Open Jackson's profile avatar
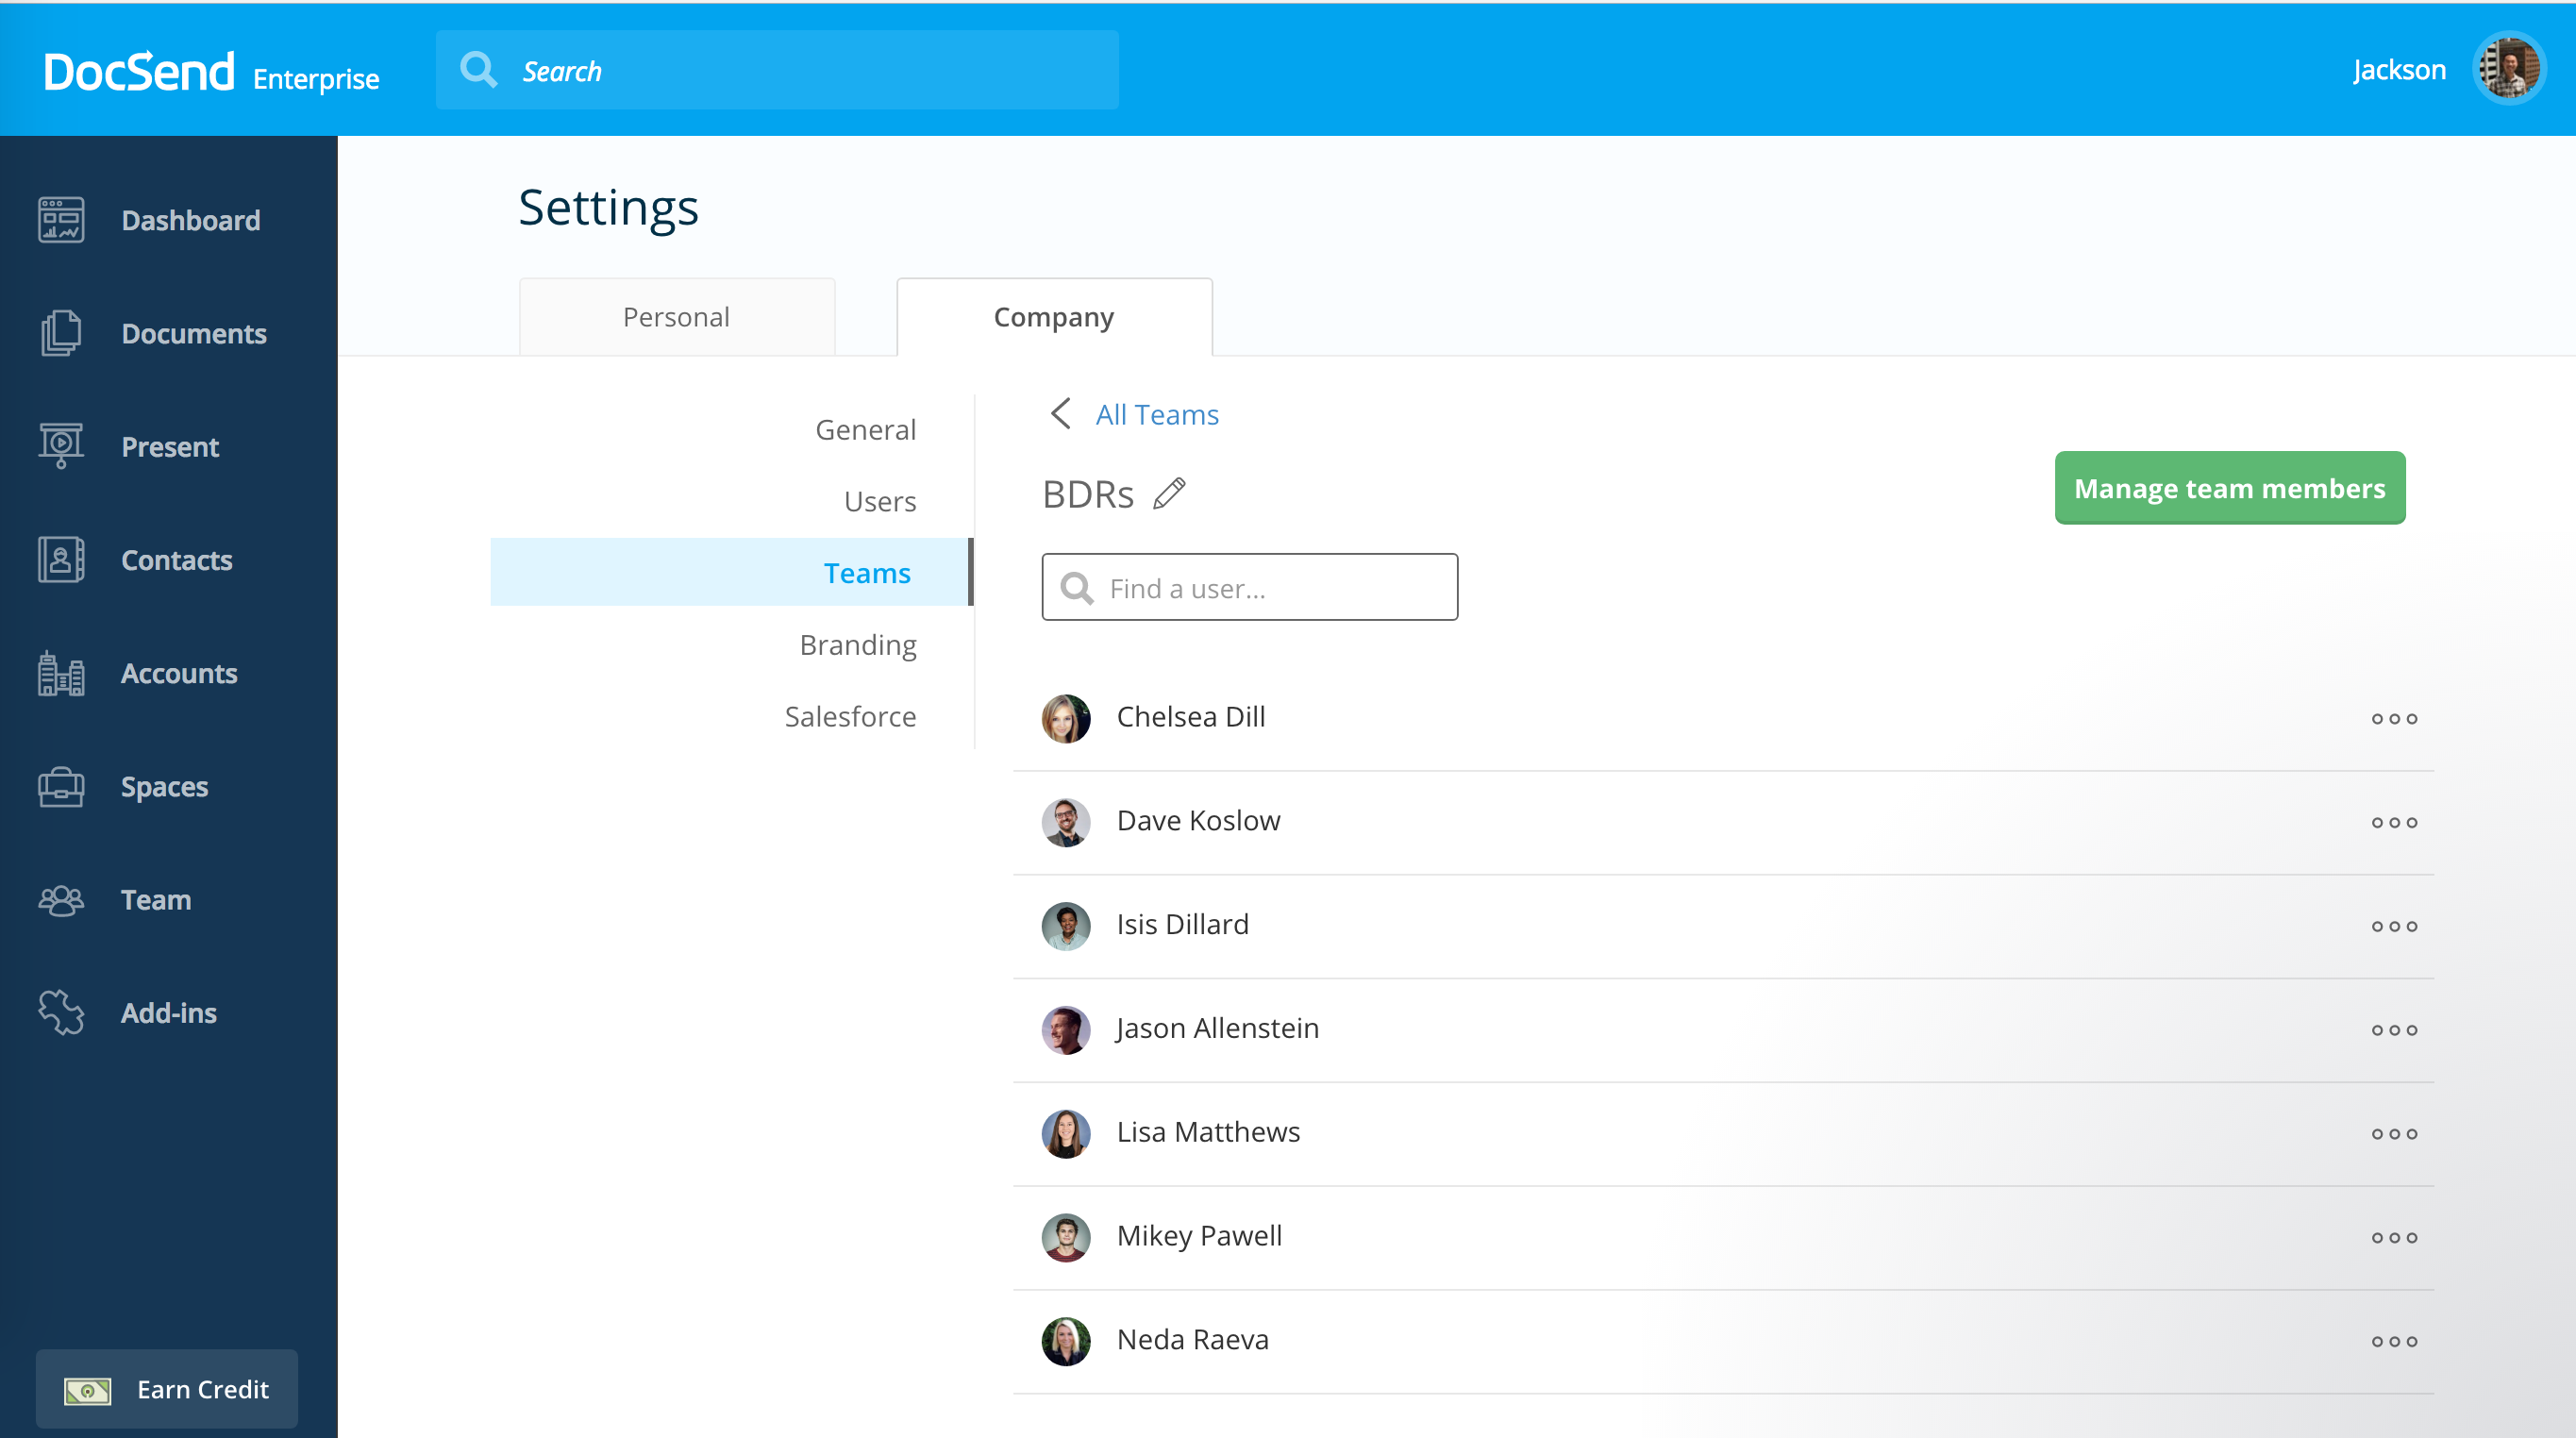The image size is (2576, 1438). point(2509,69)
